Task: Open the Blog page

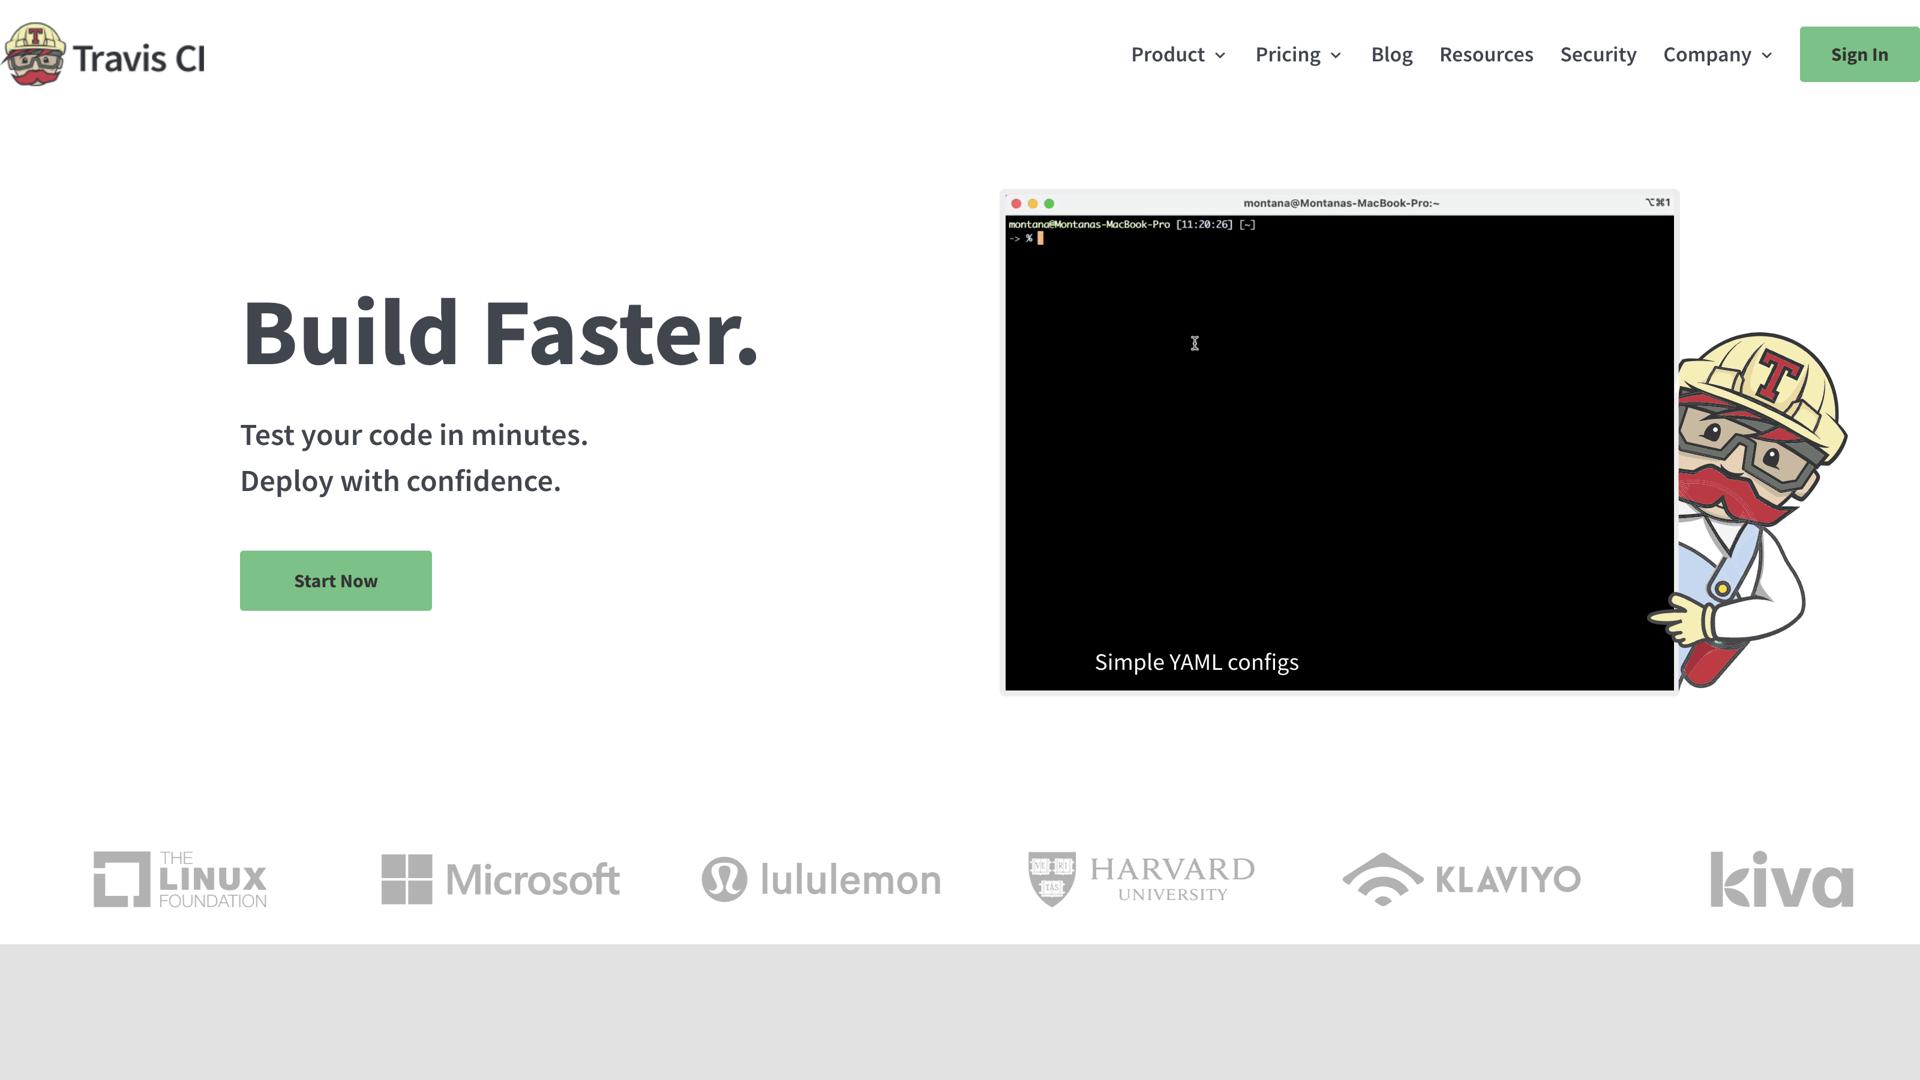Action: [1391, 55]
